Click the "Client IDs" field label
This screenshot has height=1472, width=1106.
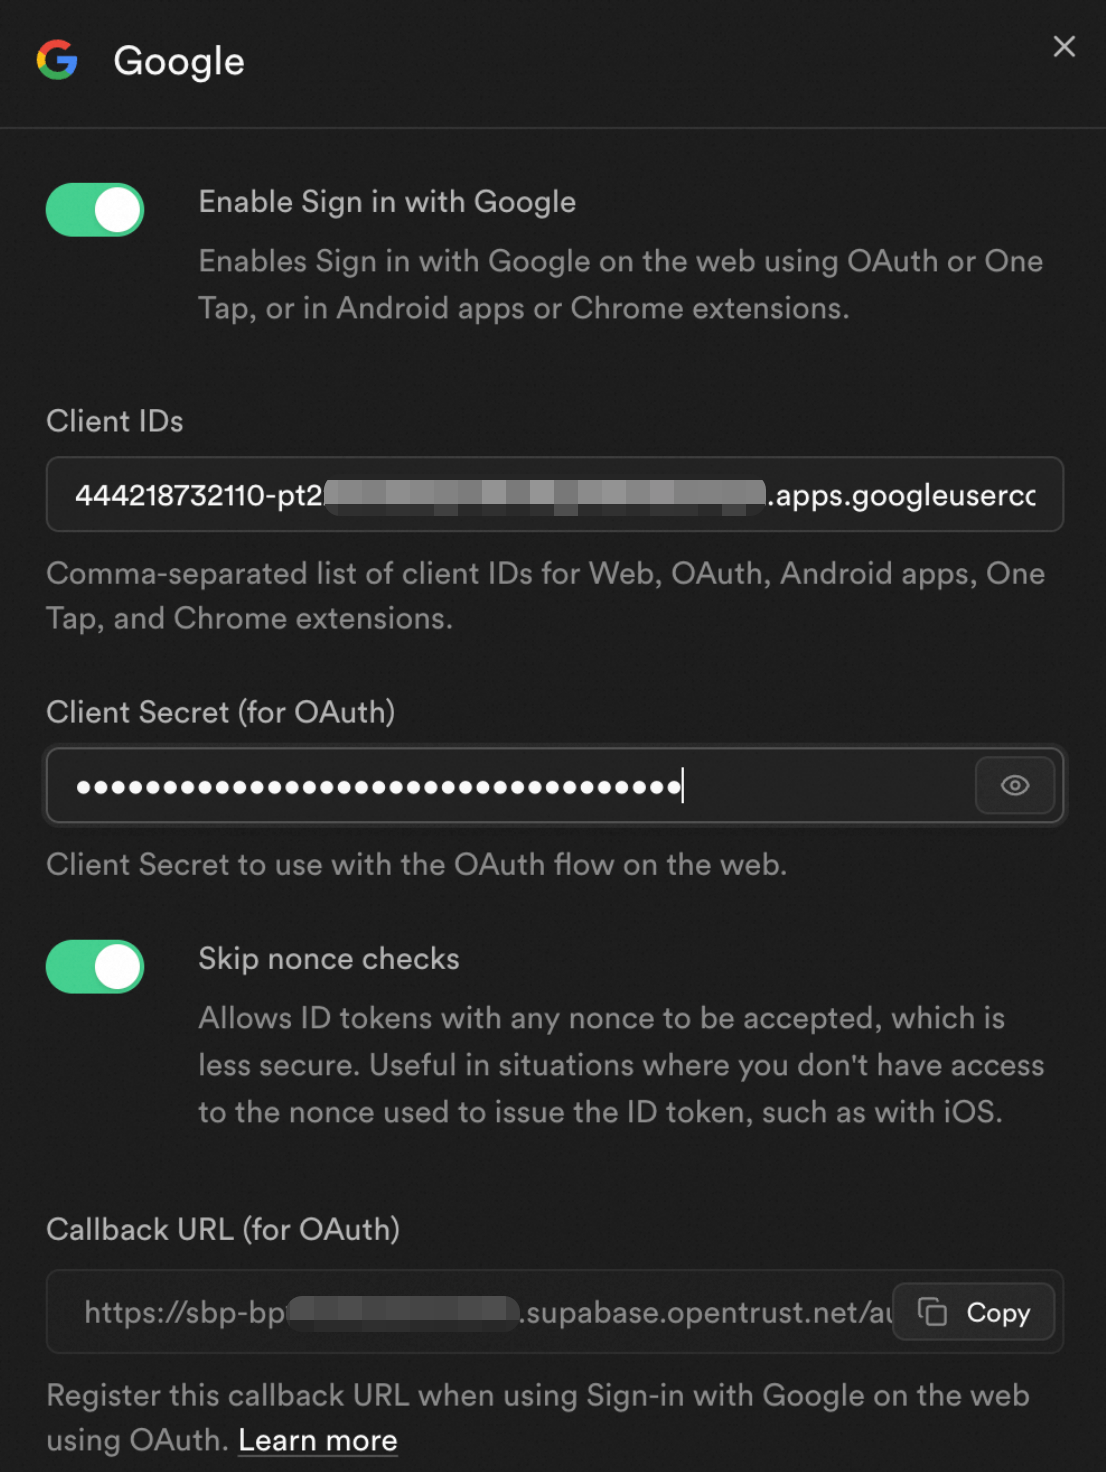(115, 421)
